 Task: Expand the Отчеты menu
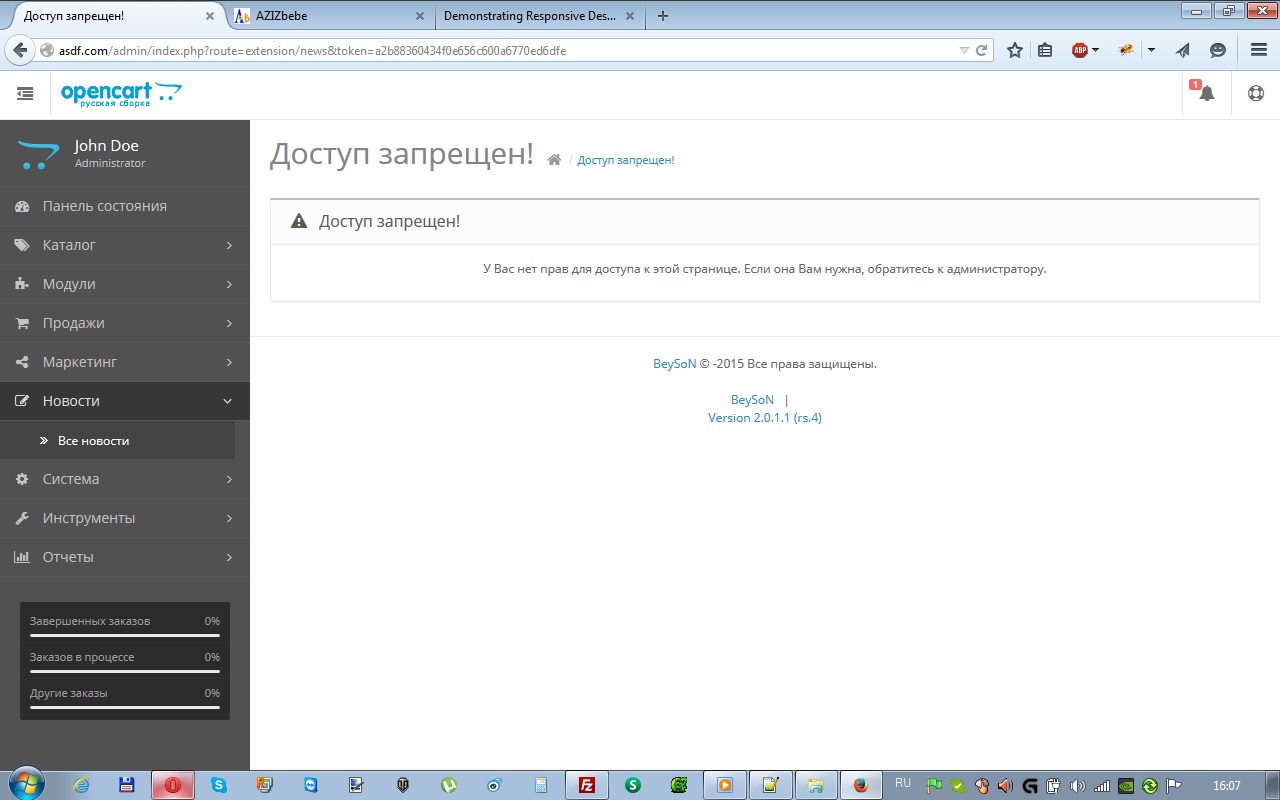point(125,557)
